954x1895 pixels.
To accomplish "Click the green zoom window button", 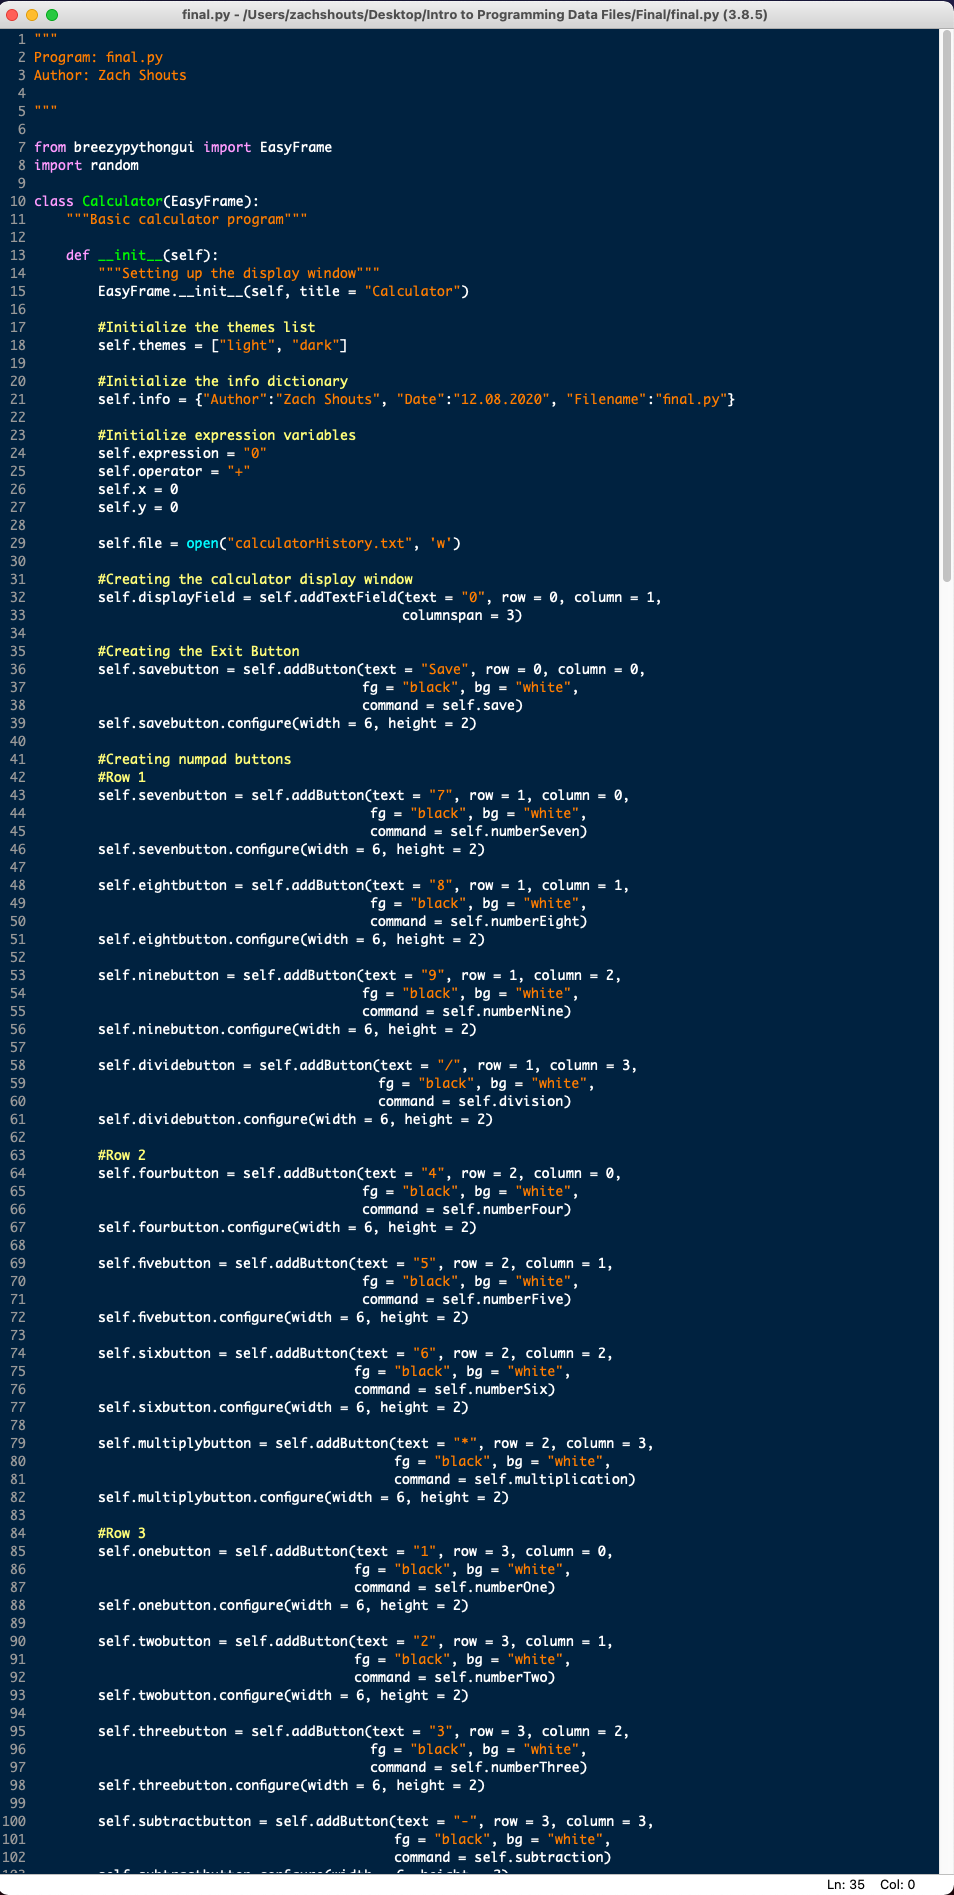I will point(52,15).
